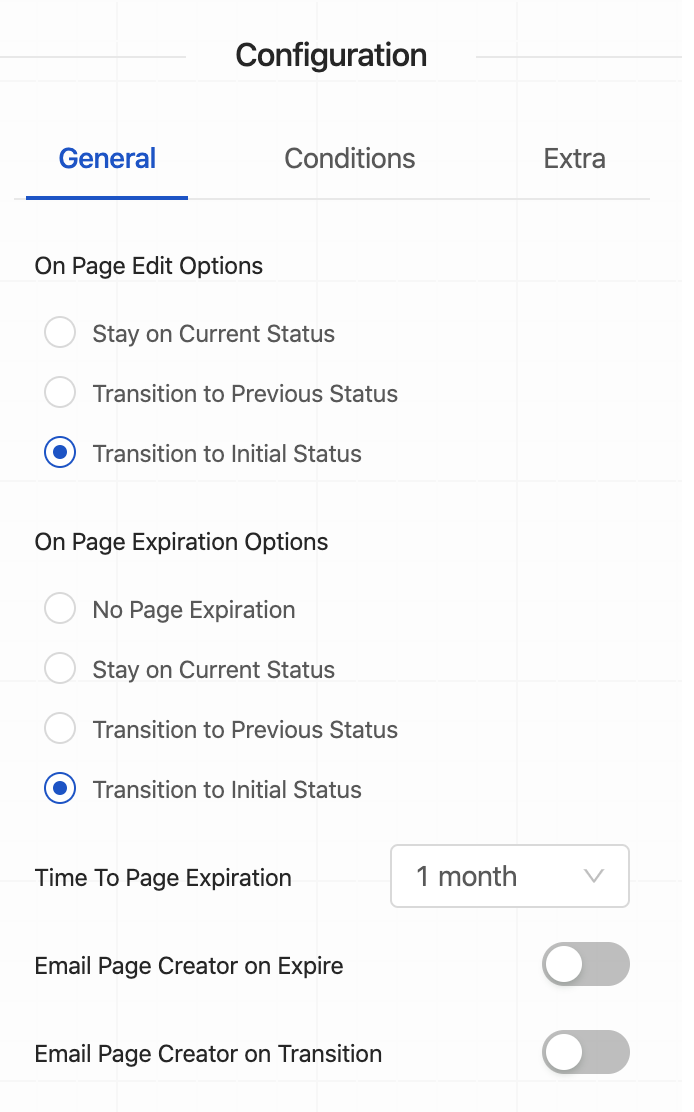Click the Time To Page Expiration label
This screenshot has width=694, height=1112.
click(163, 878)
